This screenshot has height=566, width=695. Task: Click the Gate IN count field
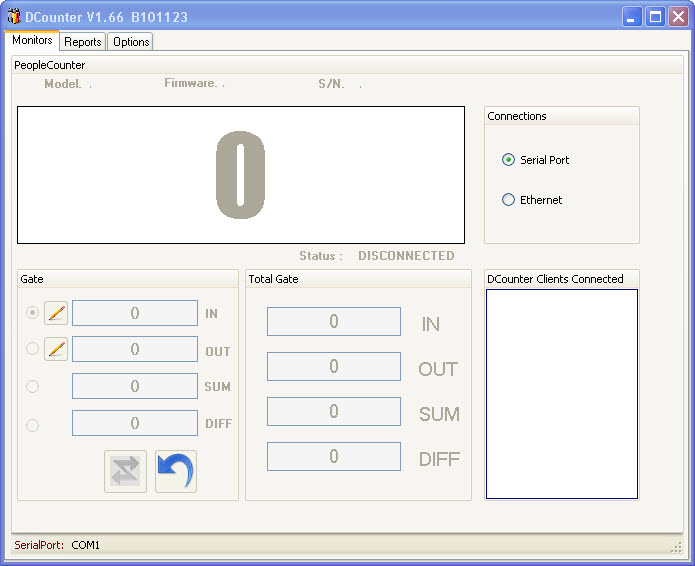[x=135, y=313]
